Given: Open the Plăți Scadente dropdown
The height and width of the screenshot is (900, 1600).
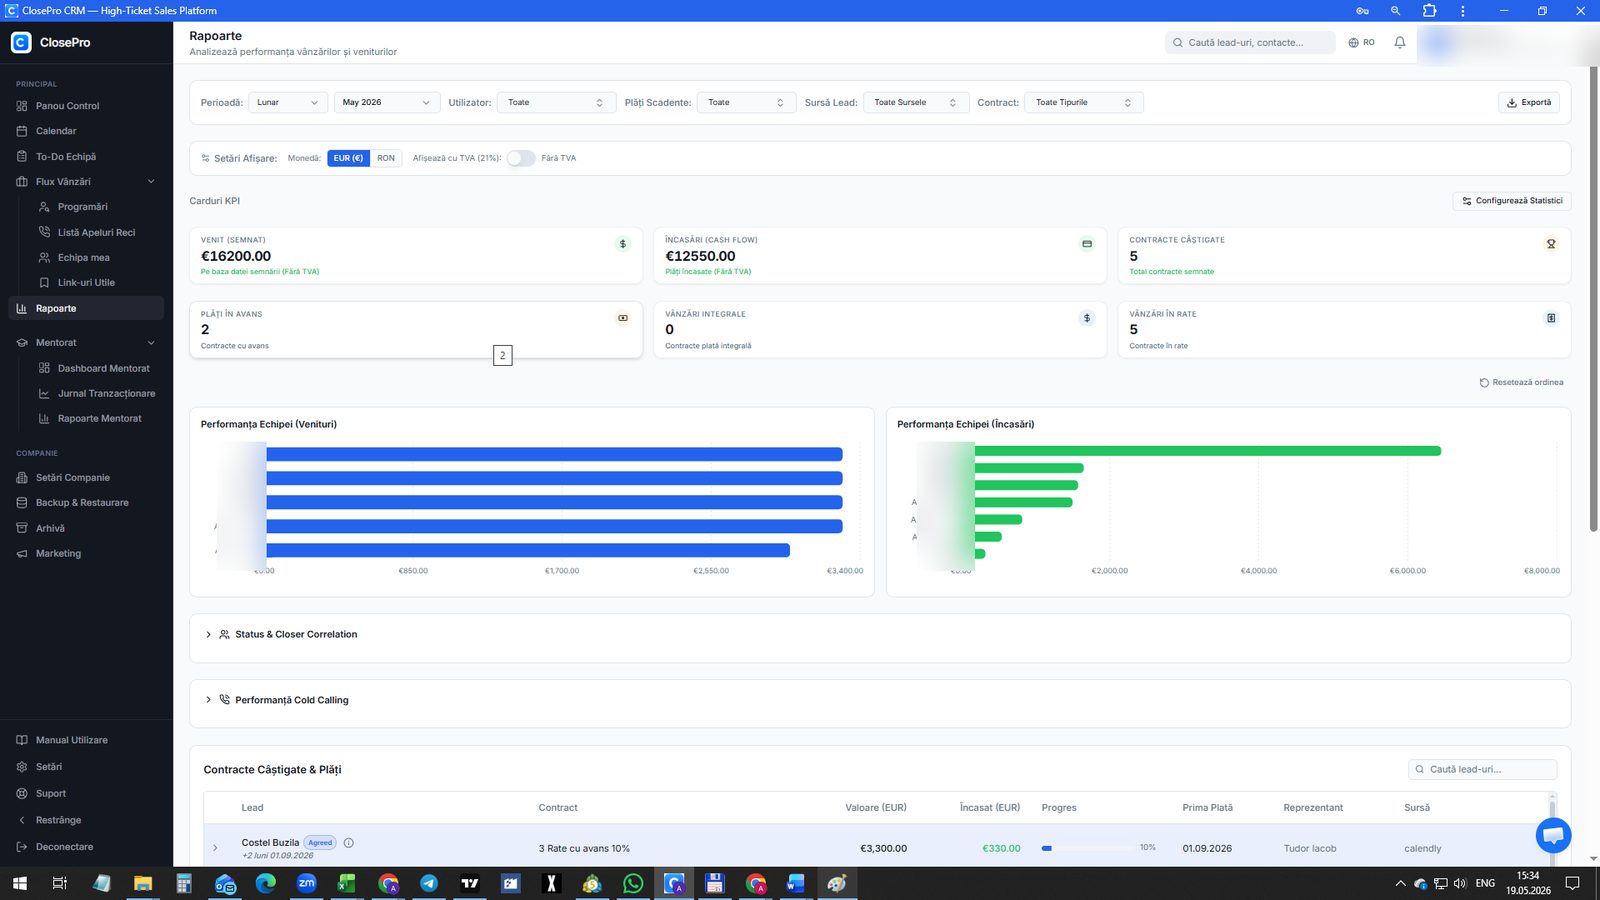Looking at the screenshot, I should coord(747,102).
